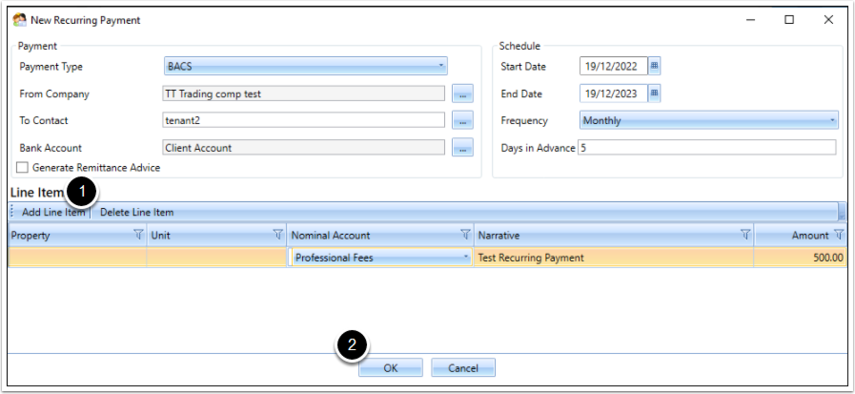Expand the Professional Fees nominal account dropdown
The image size is (855, 394).
tap(381, 258)
